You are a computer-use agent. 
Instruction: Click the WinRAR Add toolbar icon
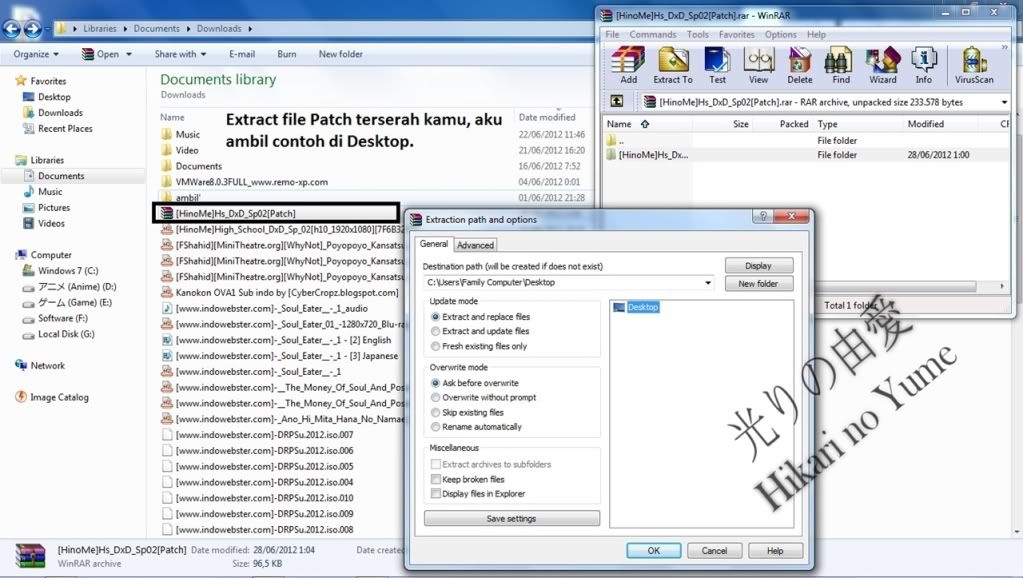click(628, 65)
